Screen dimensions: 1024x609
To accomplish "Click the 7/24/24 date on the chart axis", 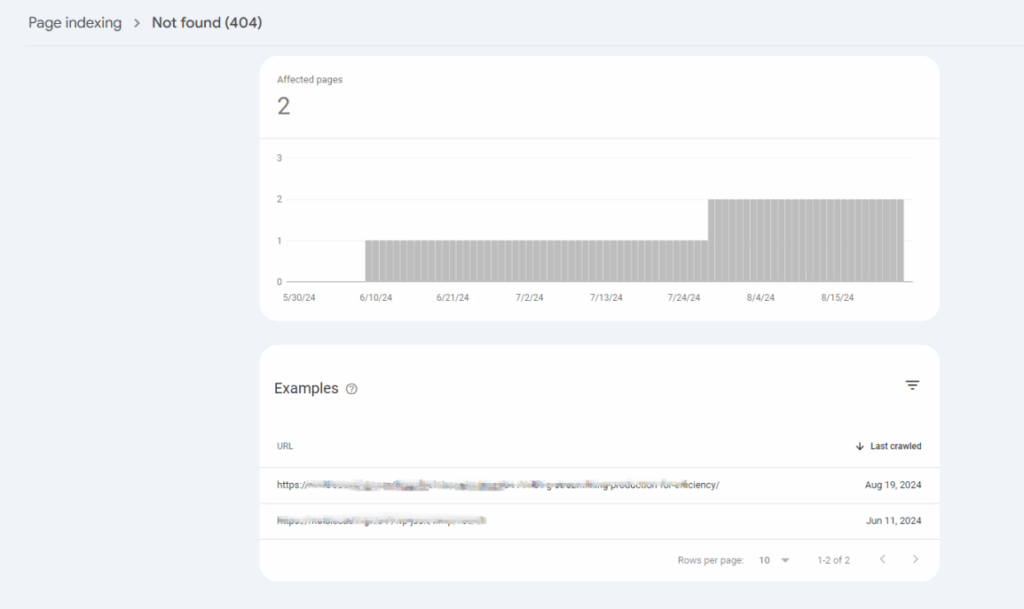I will (683, 298).
